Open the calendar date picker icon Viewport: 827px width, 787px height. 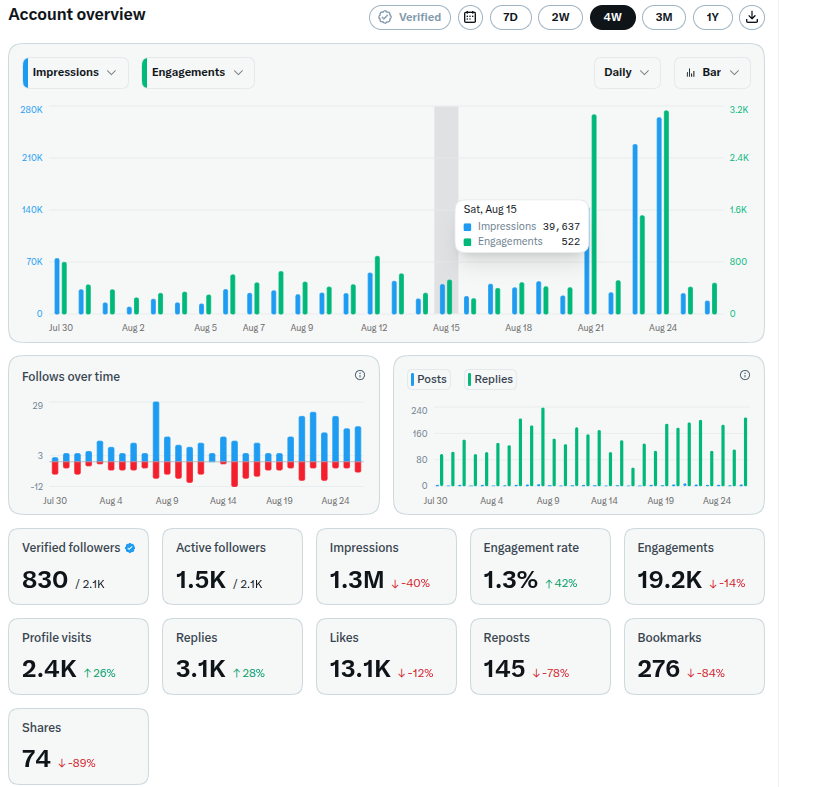coord(470,17)
